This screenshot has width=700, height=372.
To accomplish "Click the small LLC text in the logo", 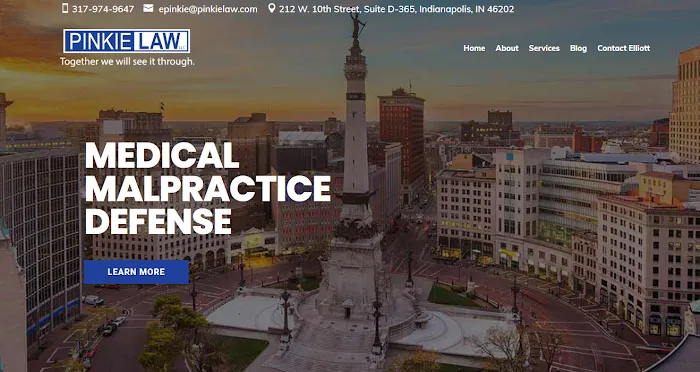I will (182, 47).
